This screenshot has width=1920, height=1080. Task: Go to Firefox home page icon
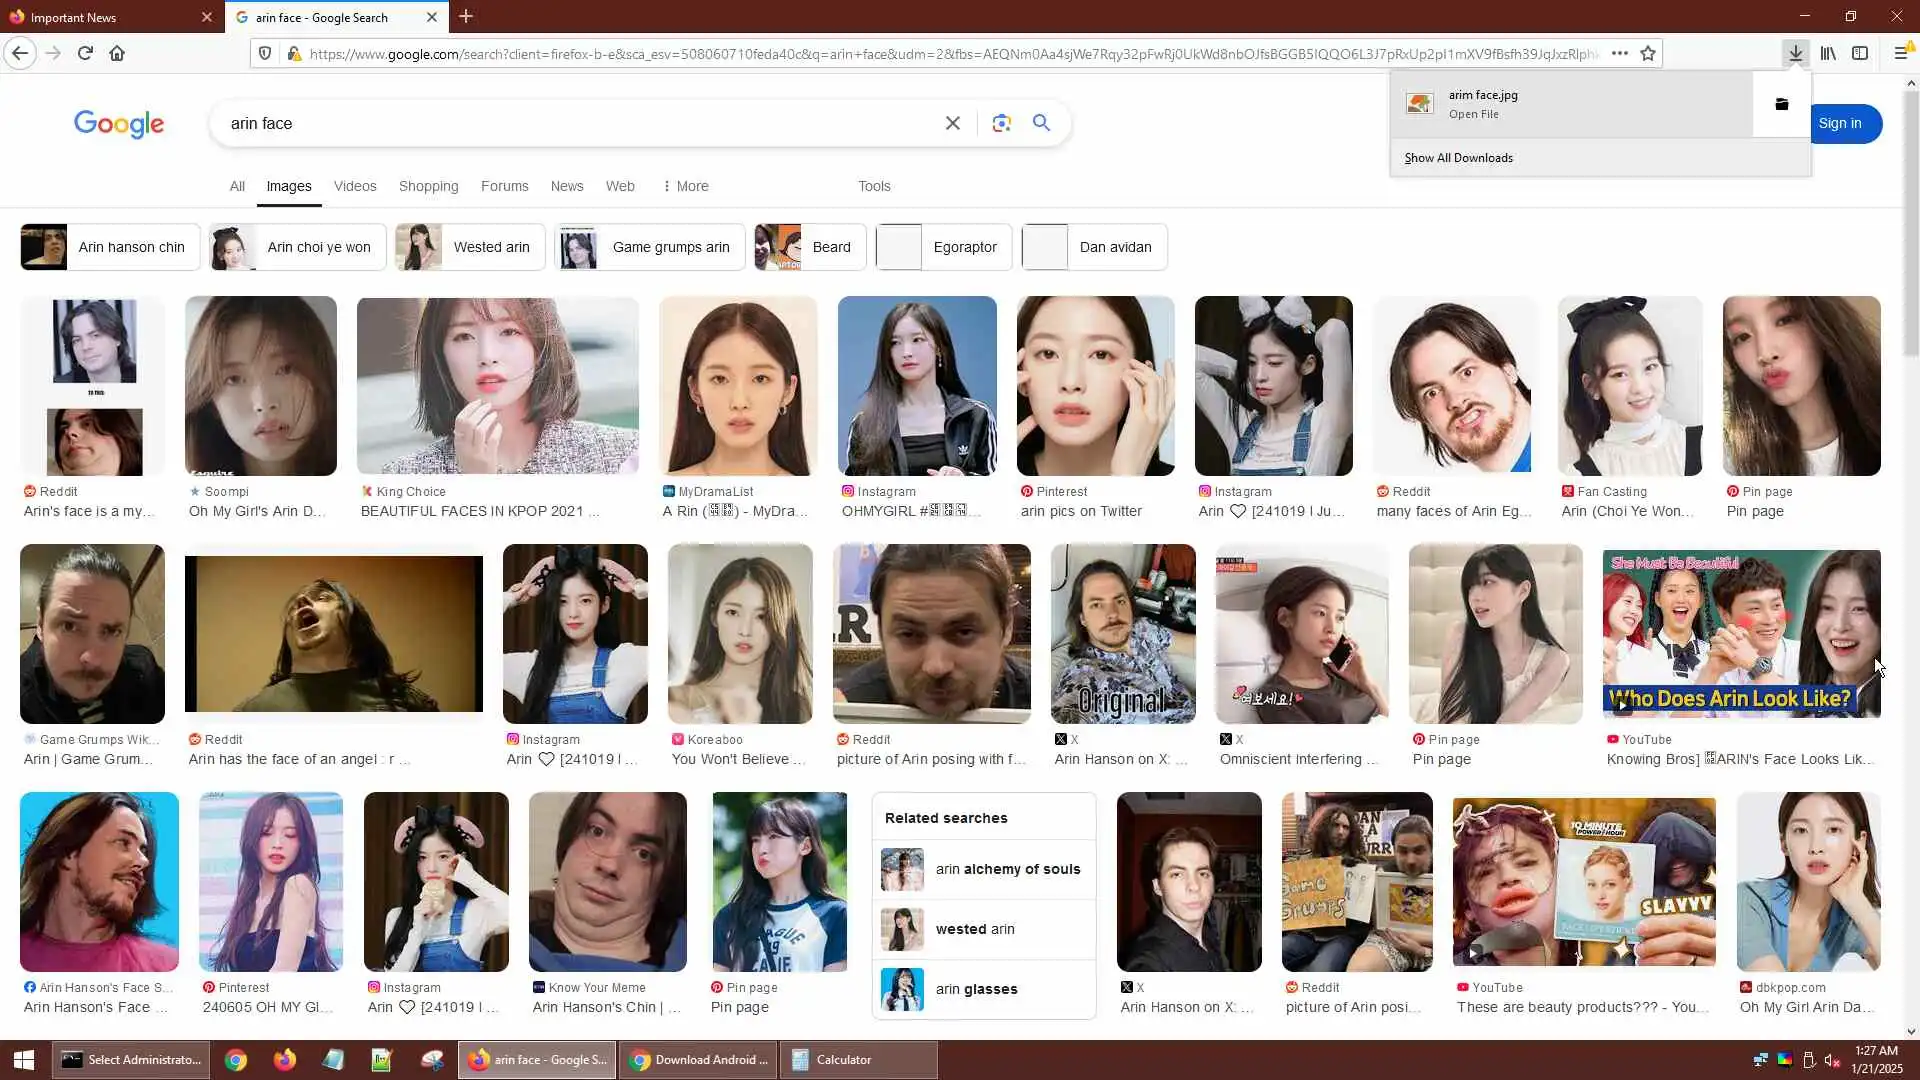pos(117,54)
